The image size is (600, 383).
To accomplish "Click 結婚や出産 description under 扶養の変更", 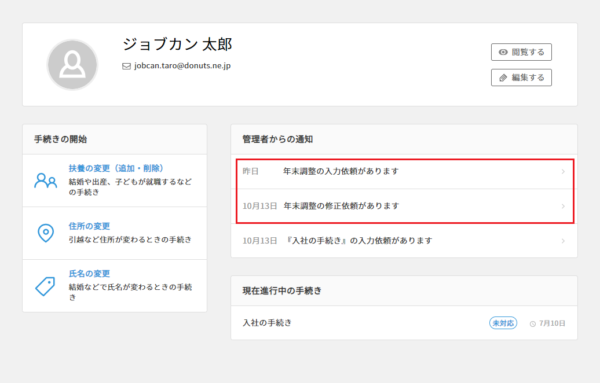I will 130,187.
